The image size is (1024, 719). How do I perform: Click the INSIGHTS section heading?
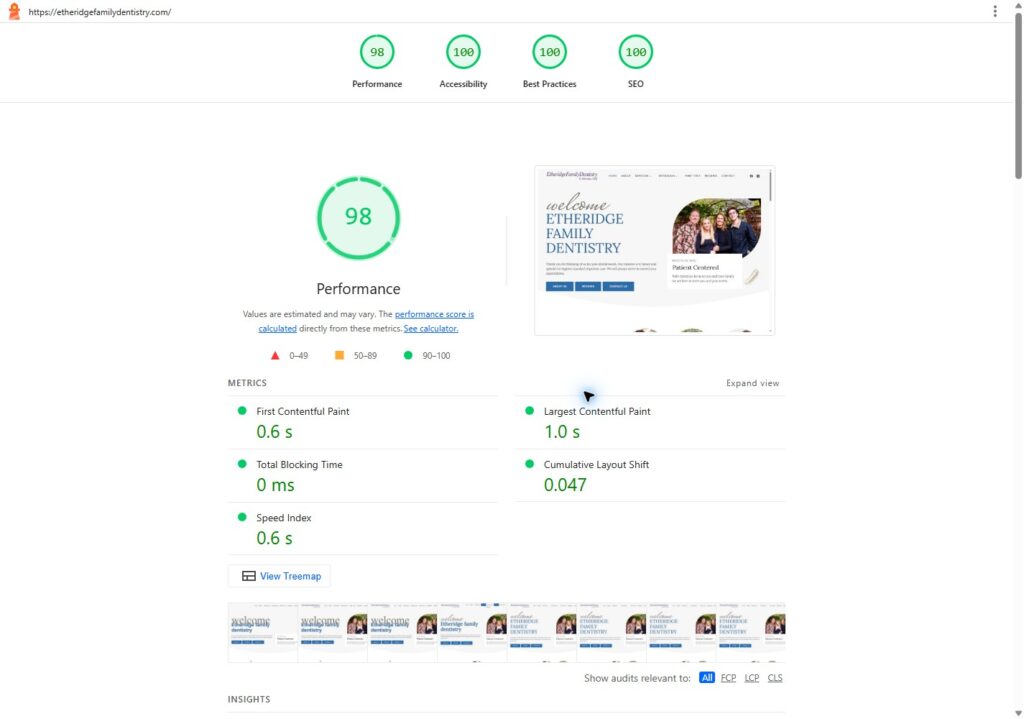(x=249, y=699)
